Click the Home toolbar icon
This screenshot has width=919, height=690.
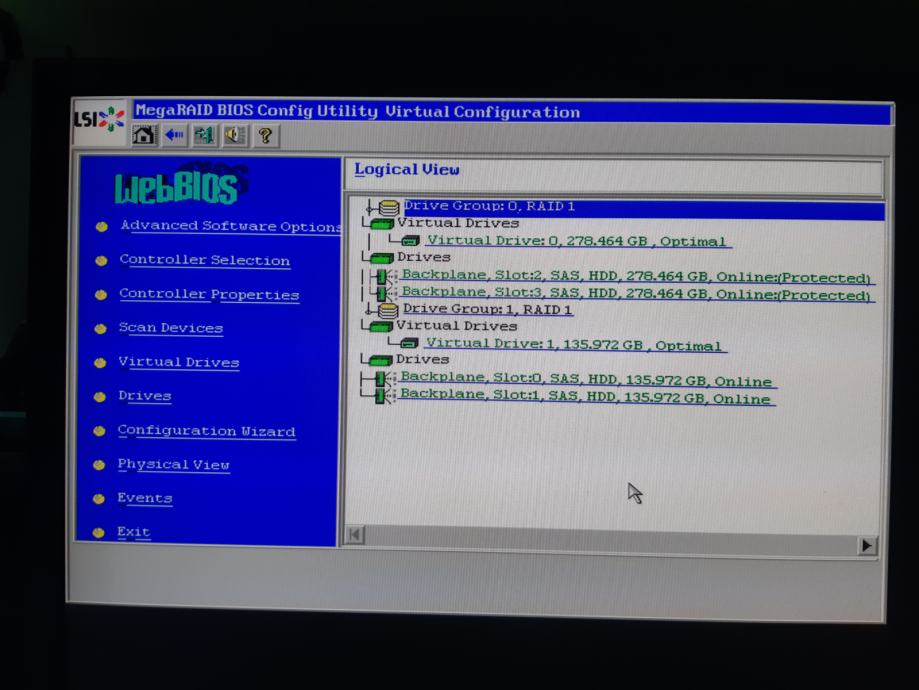[144, 136]
